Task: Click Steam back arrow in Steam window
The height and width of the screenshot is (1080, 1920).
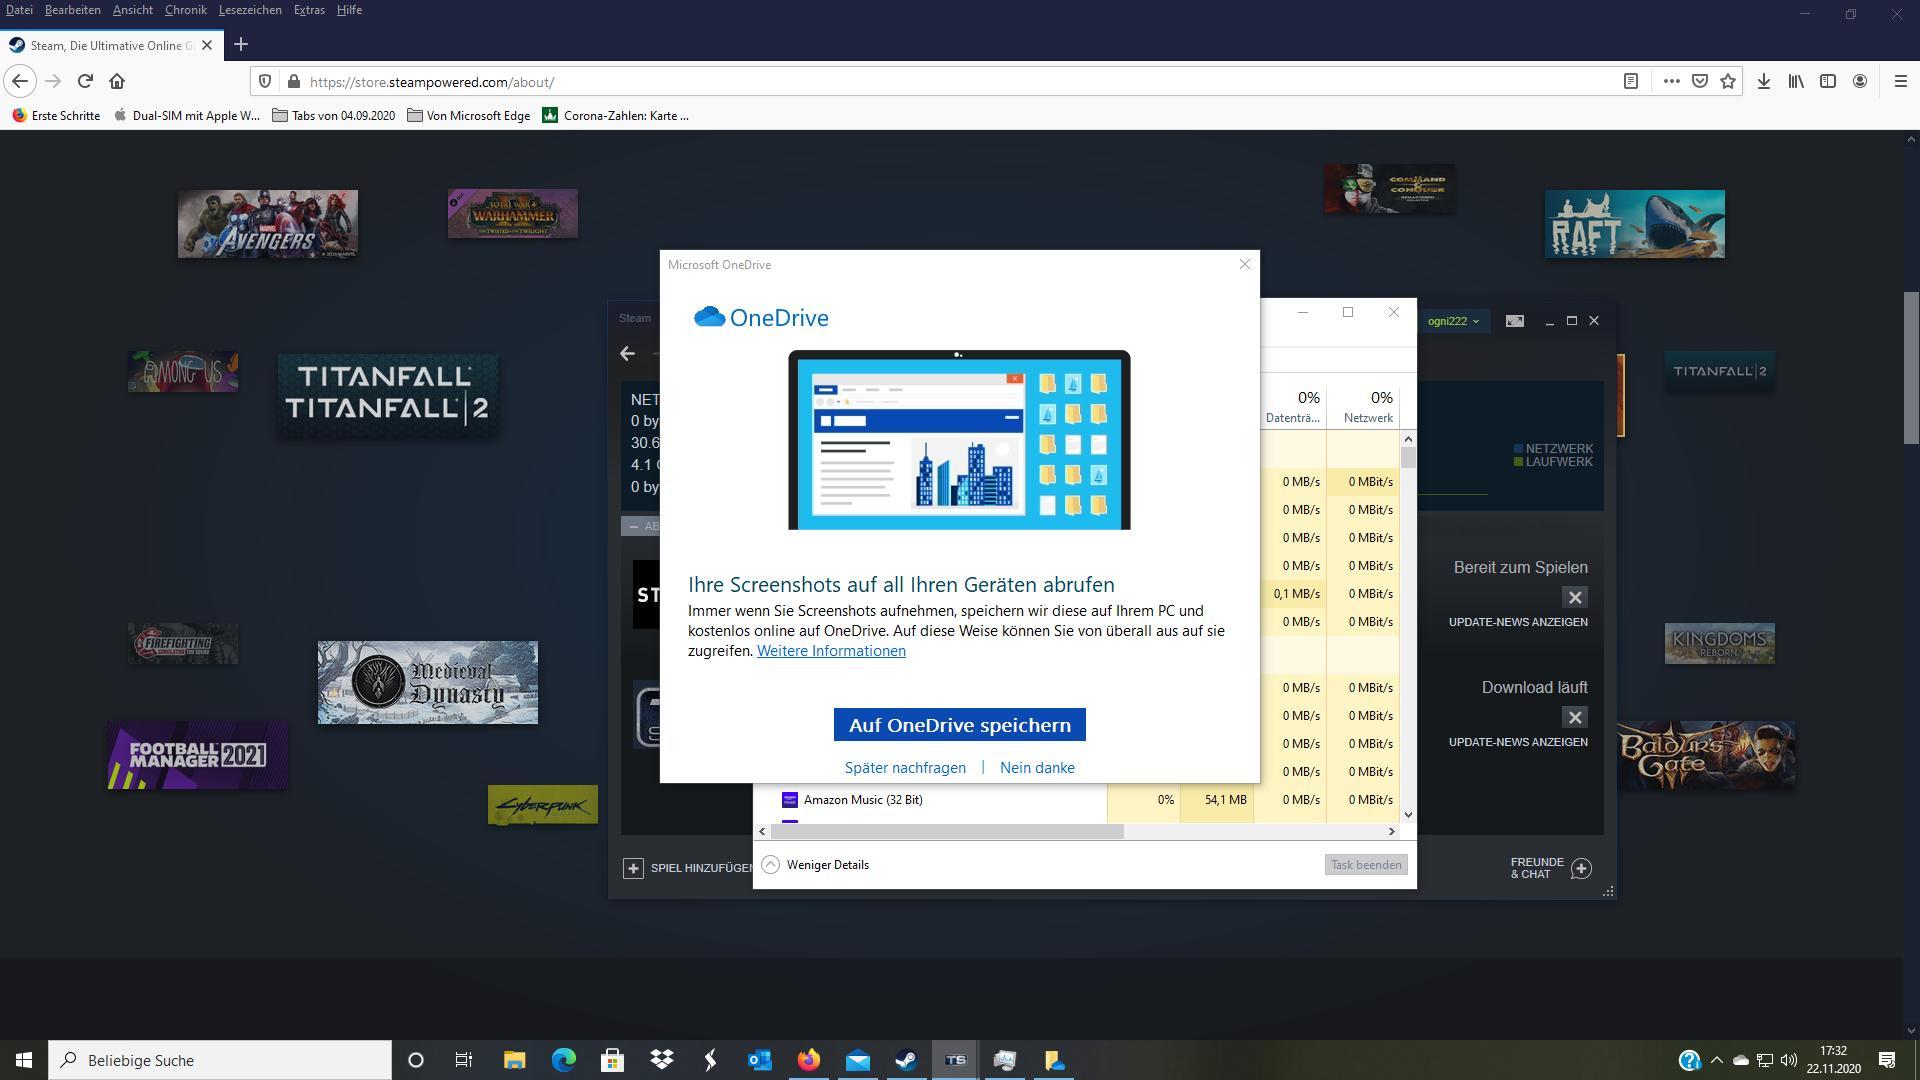Action: (x=627, y=353)
